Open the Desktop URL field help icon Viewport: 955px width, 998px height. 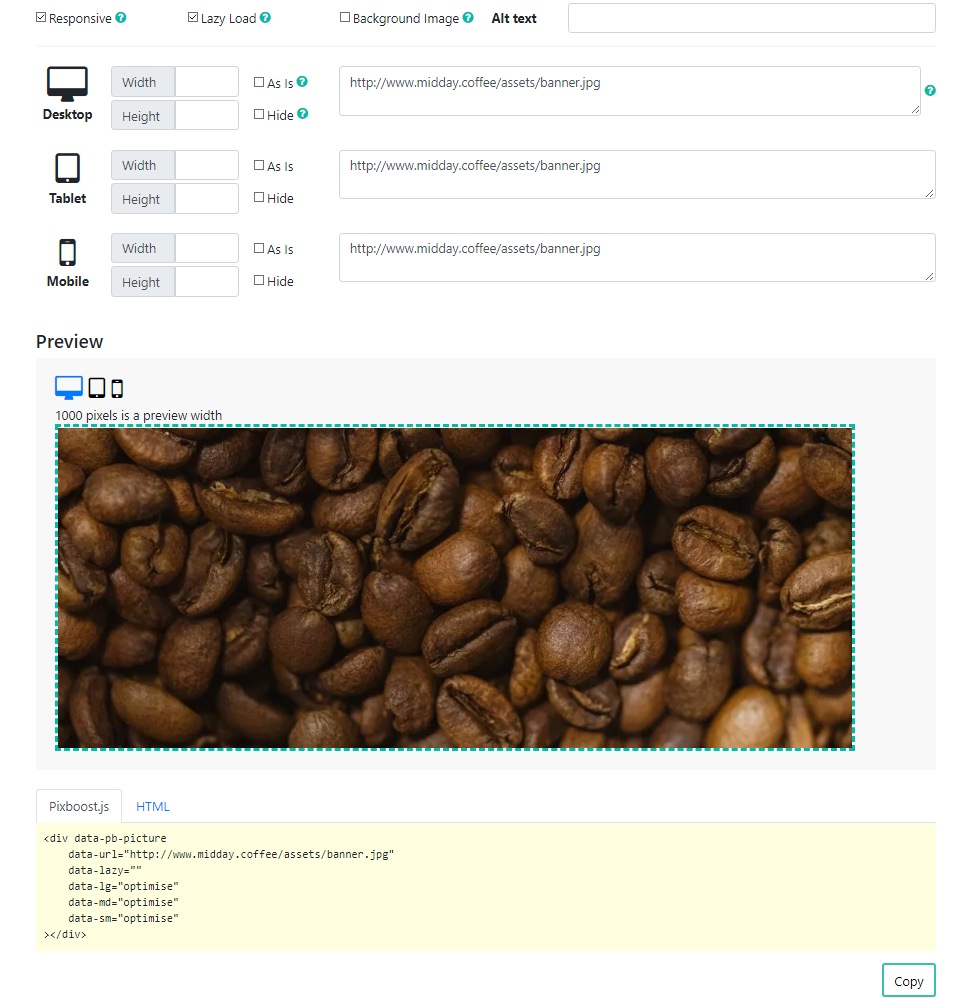[930, 90]
